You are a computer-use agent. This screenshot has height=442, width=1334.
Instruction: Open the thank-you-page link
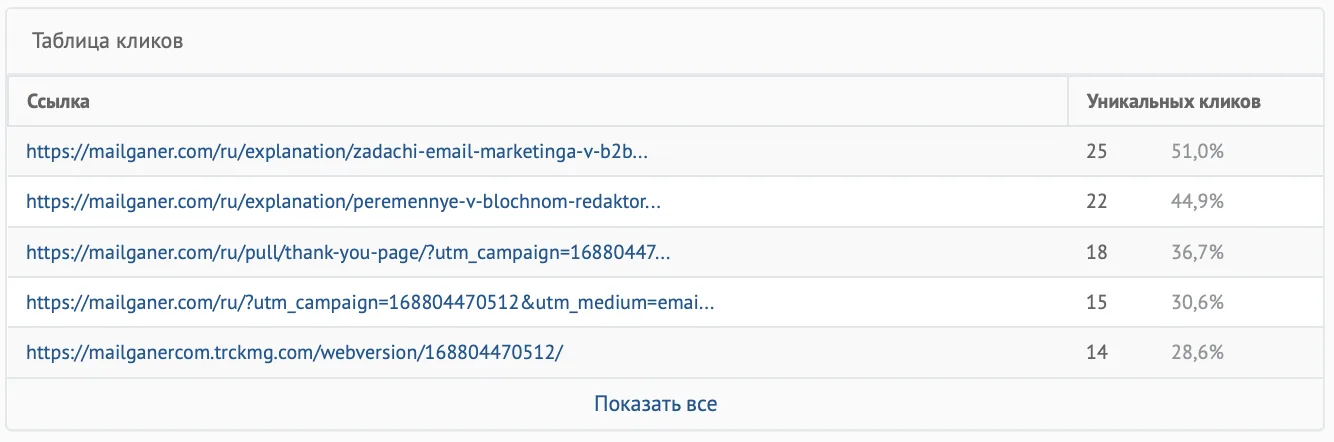tap(348, 252)
